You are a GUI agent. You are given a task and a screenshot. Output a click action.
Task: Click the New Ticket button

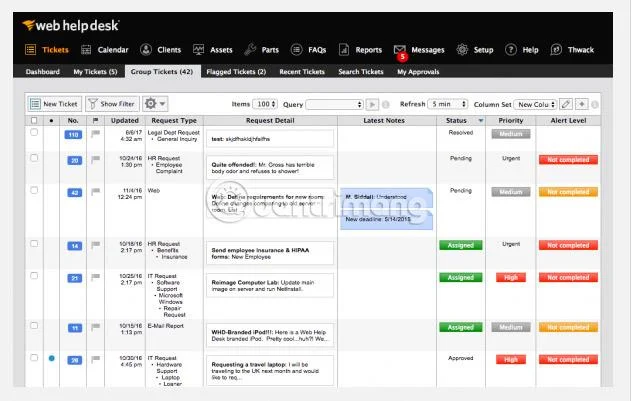click(54, 104)
